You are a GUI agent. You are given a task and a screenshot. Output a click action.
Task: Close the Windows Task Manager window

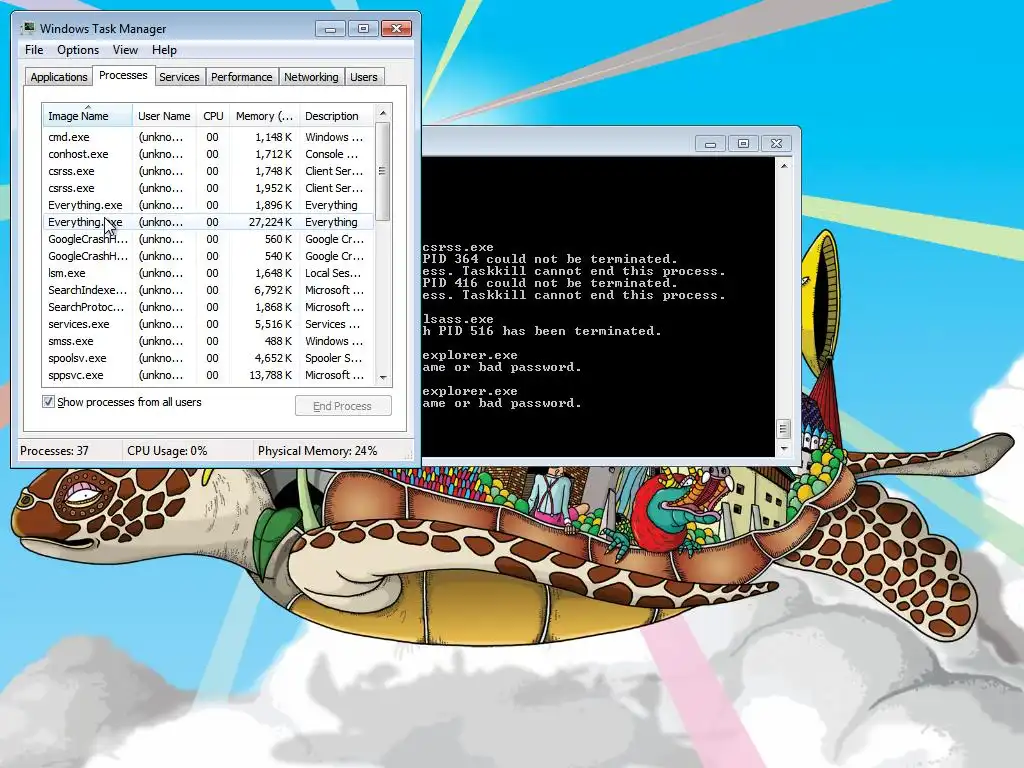pyautogui.click(x=396, y=29)
